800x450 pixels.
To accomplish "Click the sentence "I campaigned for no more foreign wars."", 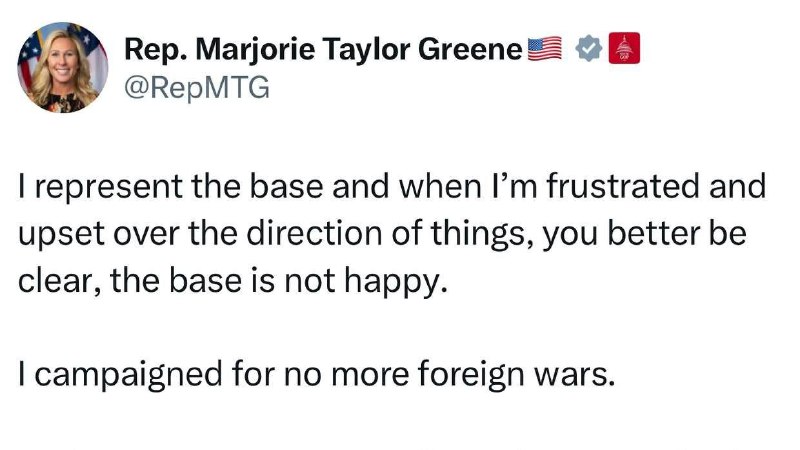I will pyautogui.click(x=316, y=375).
